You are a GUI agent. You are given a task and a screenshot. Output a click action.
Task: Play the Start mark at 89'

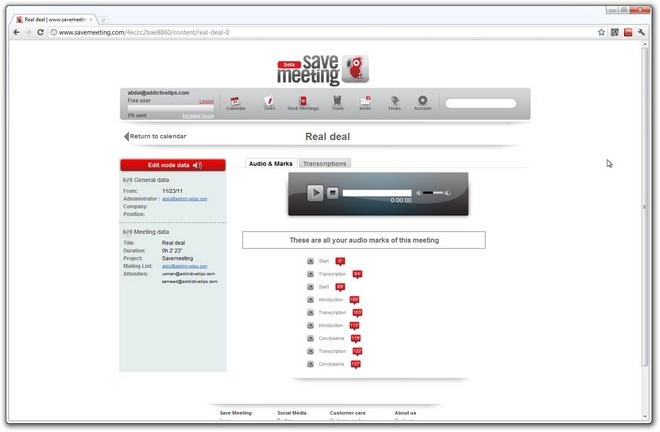point(310,287)
